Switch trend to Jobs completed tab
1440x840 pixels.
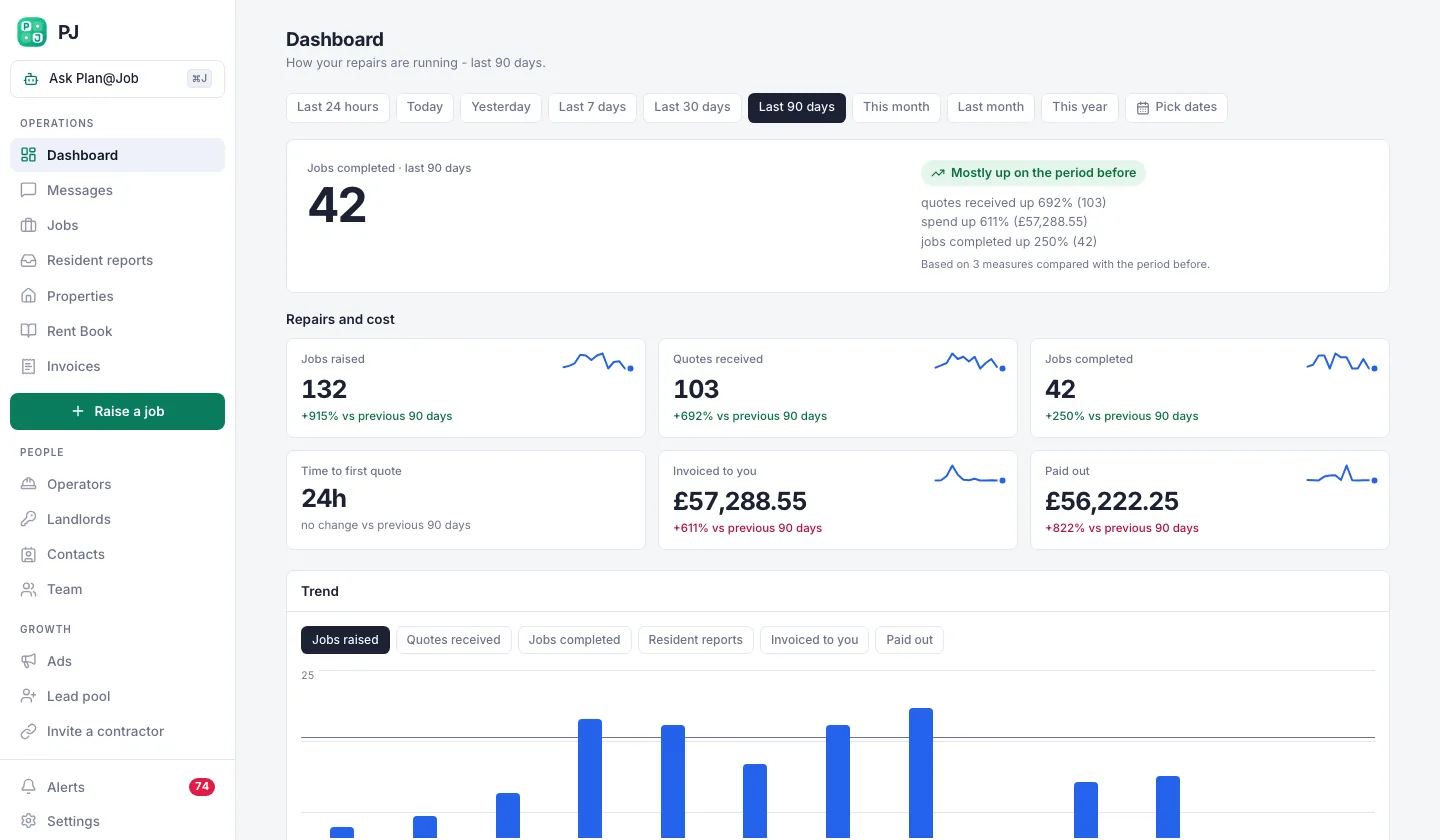click(x=575, y=640)
